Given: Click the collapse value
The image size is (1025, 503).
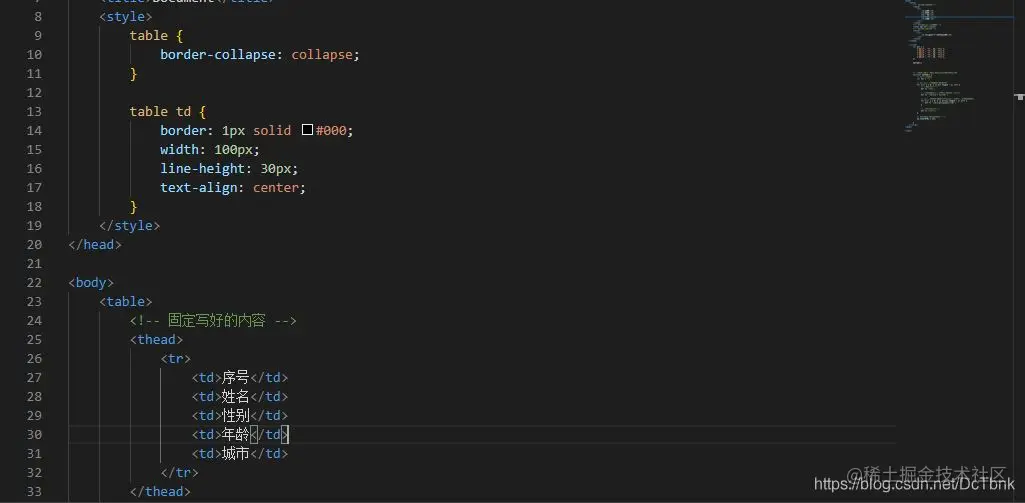Looking at the screenshot, I should coord(322,54).
